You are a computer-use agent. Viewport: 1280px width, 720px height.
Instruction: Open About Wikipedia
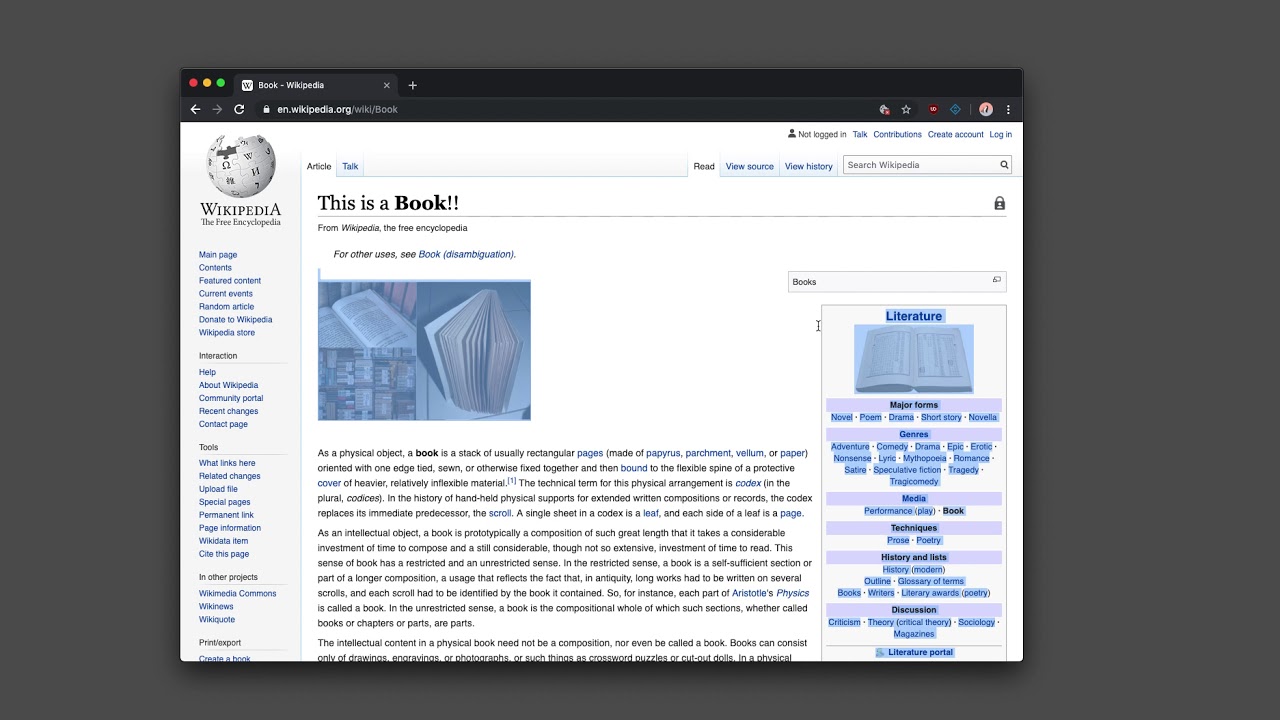pyautogui.click(x=228, y=385)
